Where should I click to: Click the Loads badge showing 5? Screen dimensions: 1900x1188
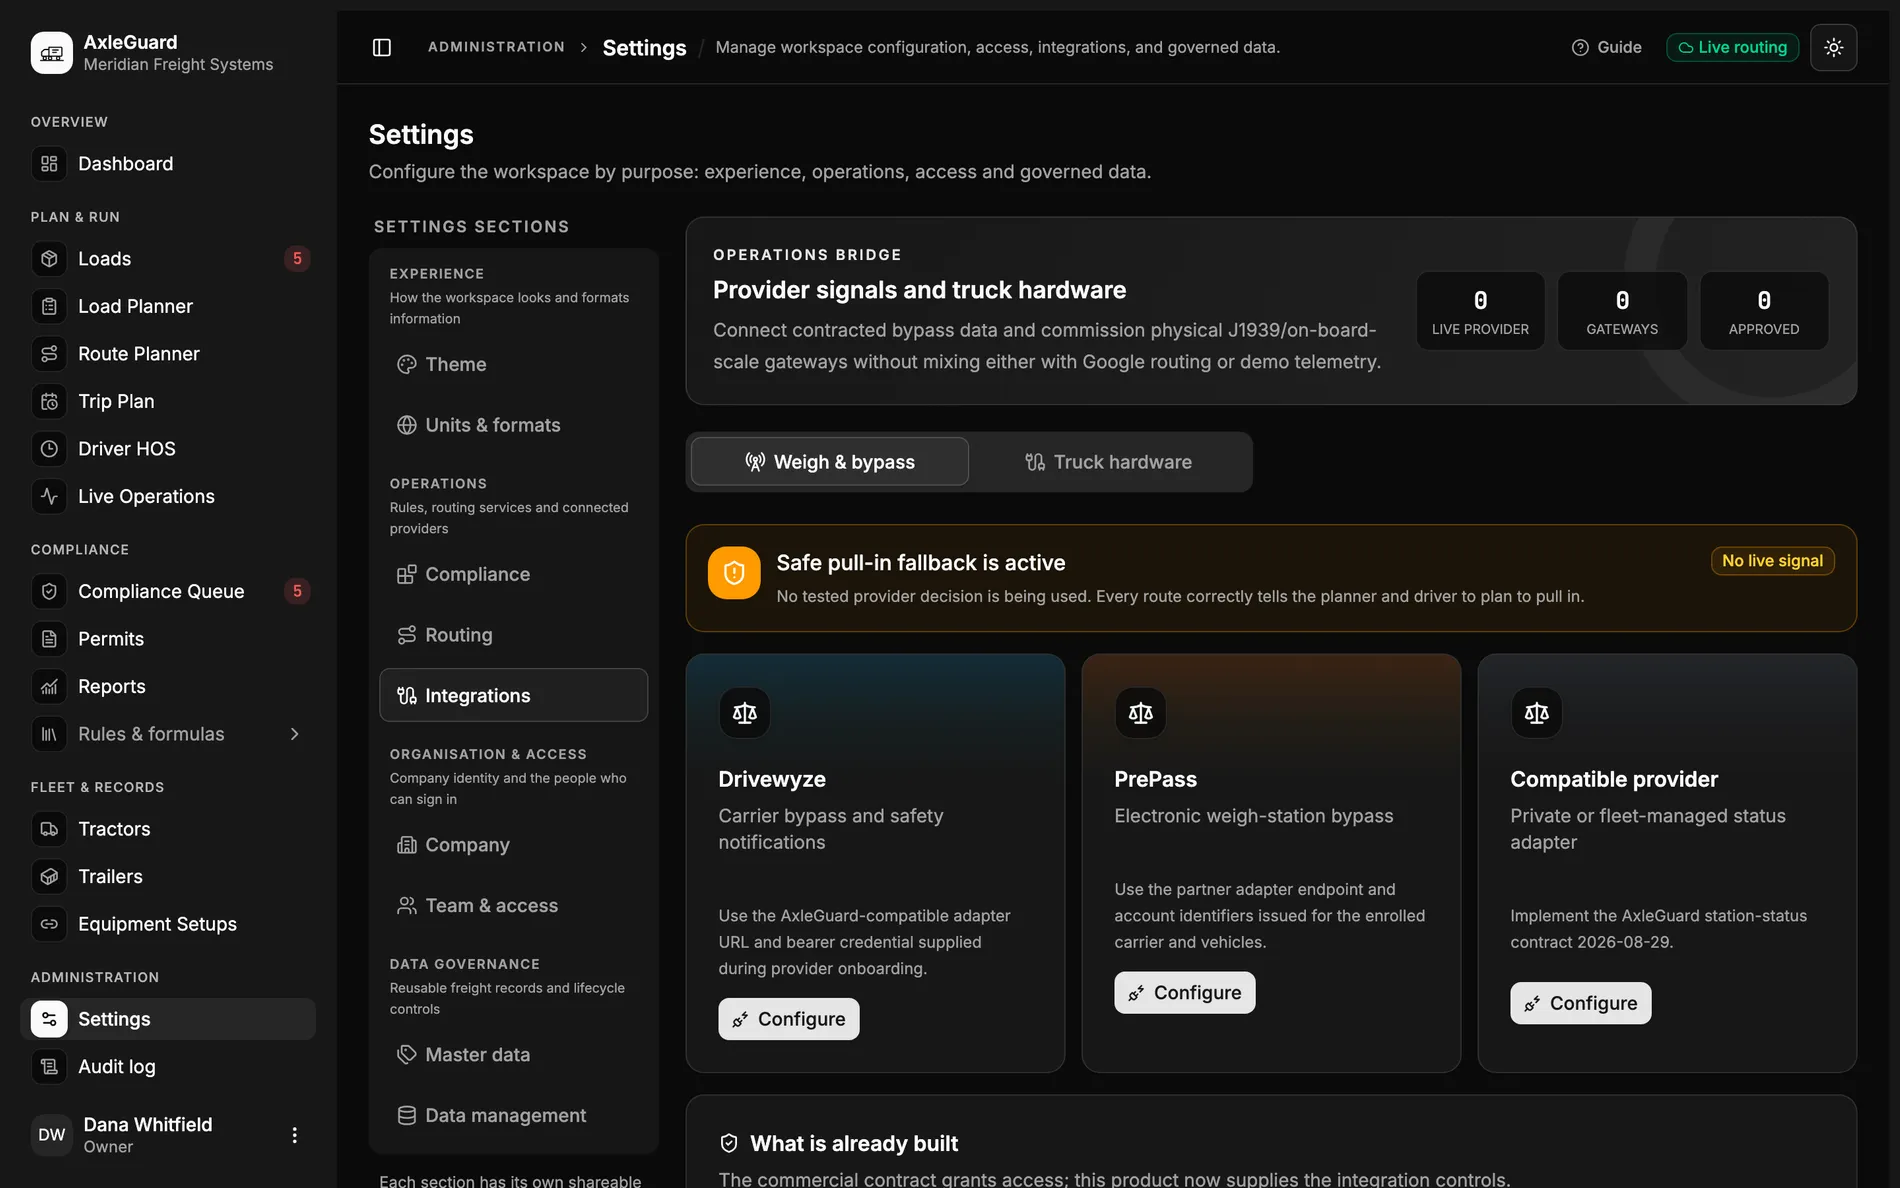click(297, 259)
